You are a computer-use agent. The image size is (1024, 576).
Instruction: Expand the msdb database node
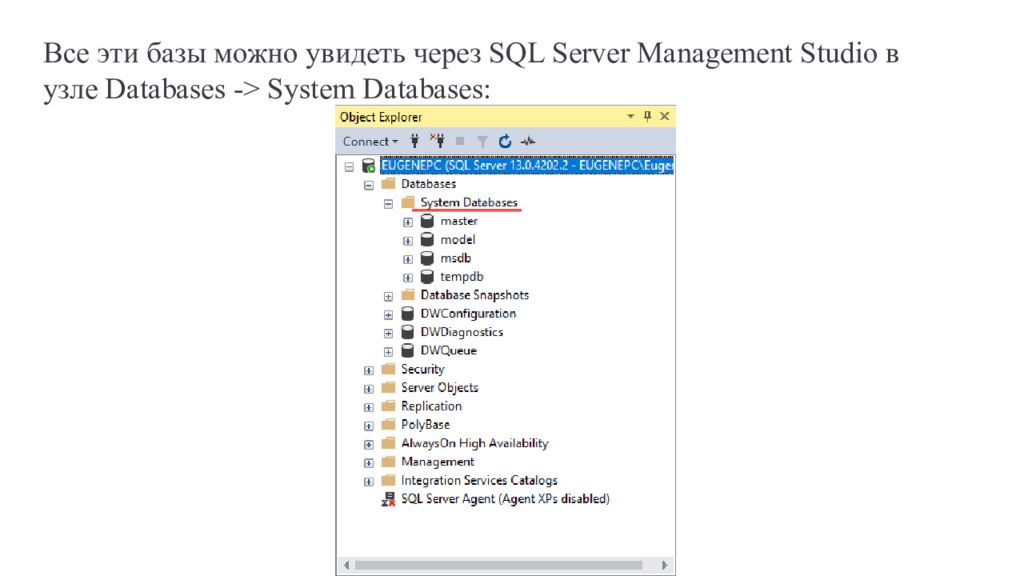click(x=408, y=259)
